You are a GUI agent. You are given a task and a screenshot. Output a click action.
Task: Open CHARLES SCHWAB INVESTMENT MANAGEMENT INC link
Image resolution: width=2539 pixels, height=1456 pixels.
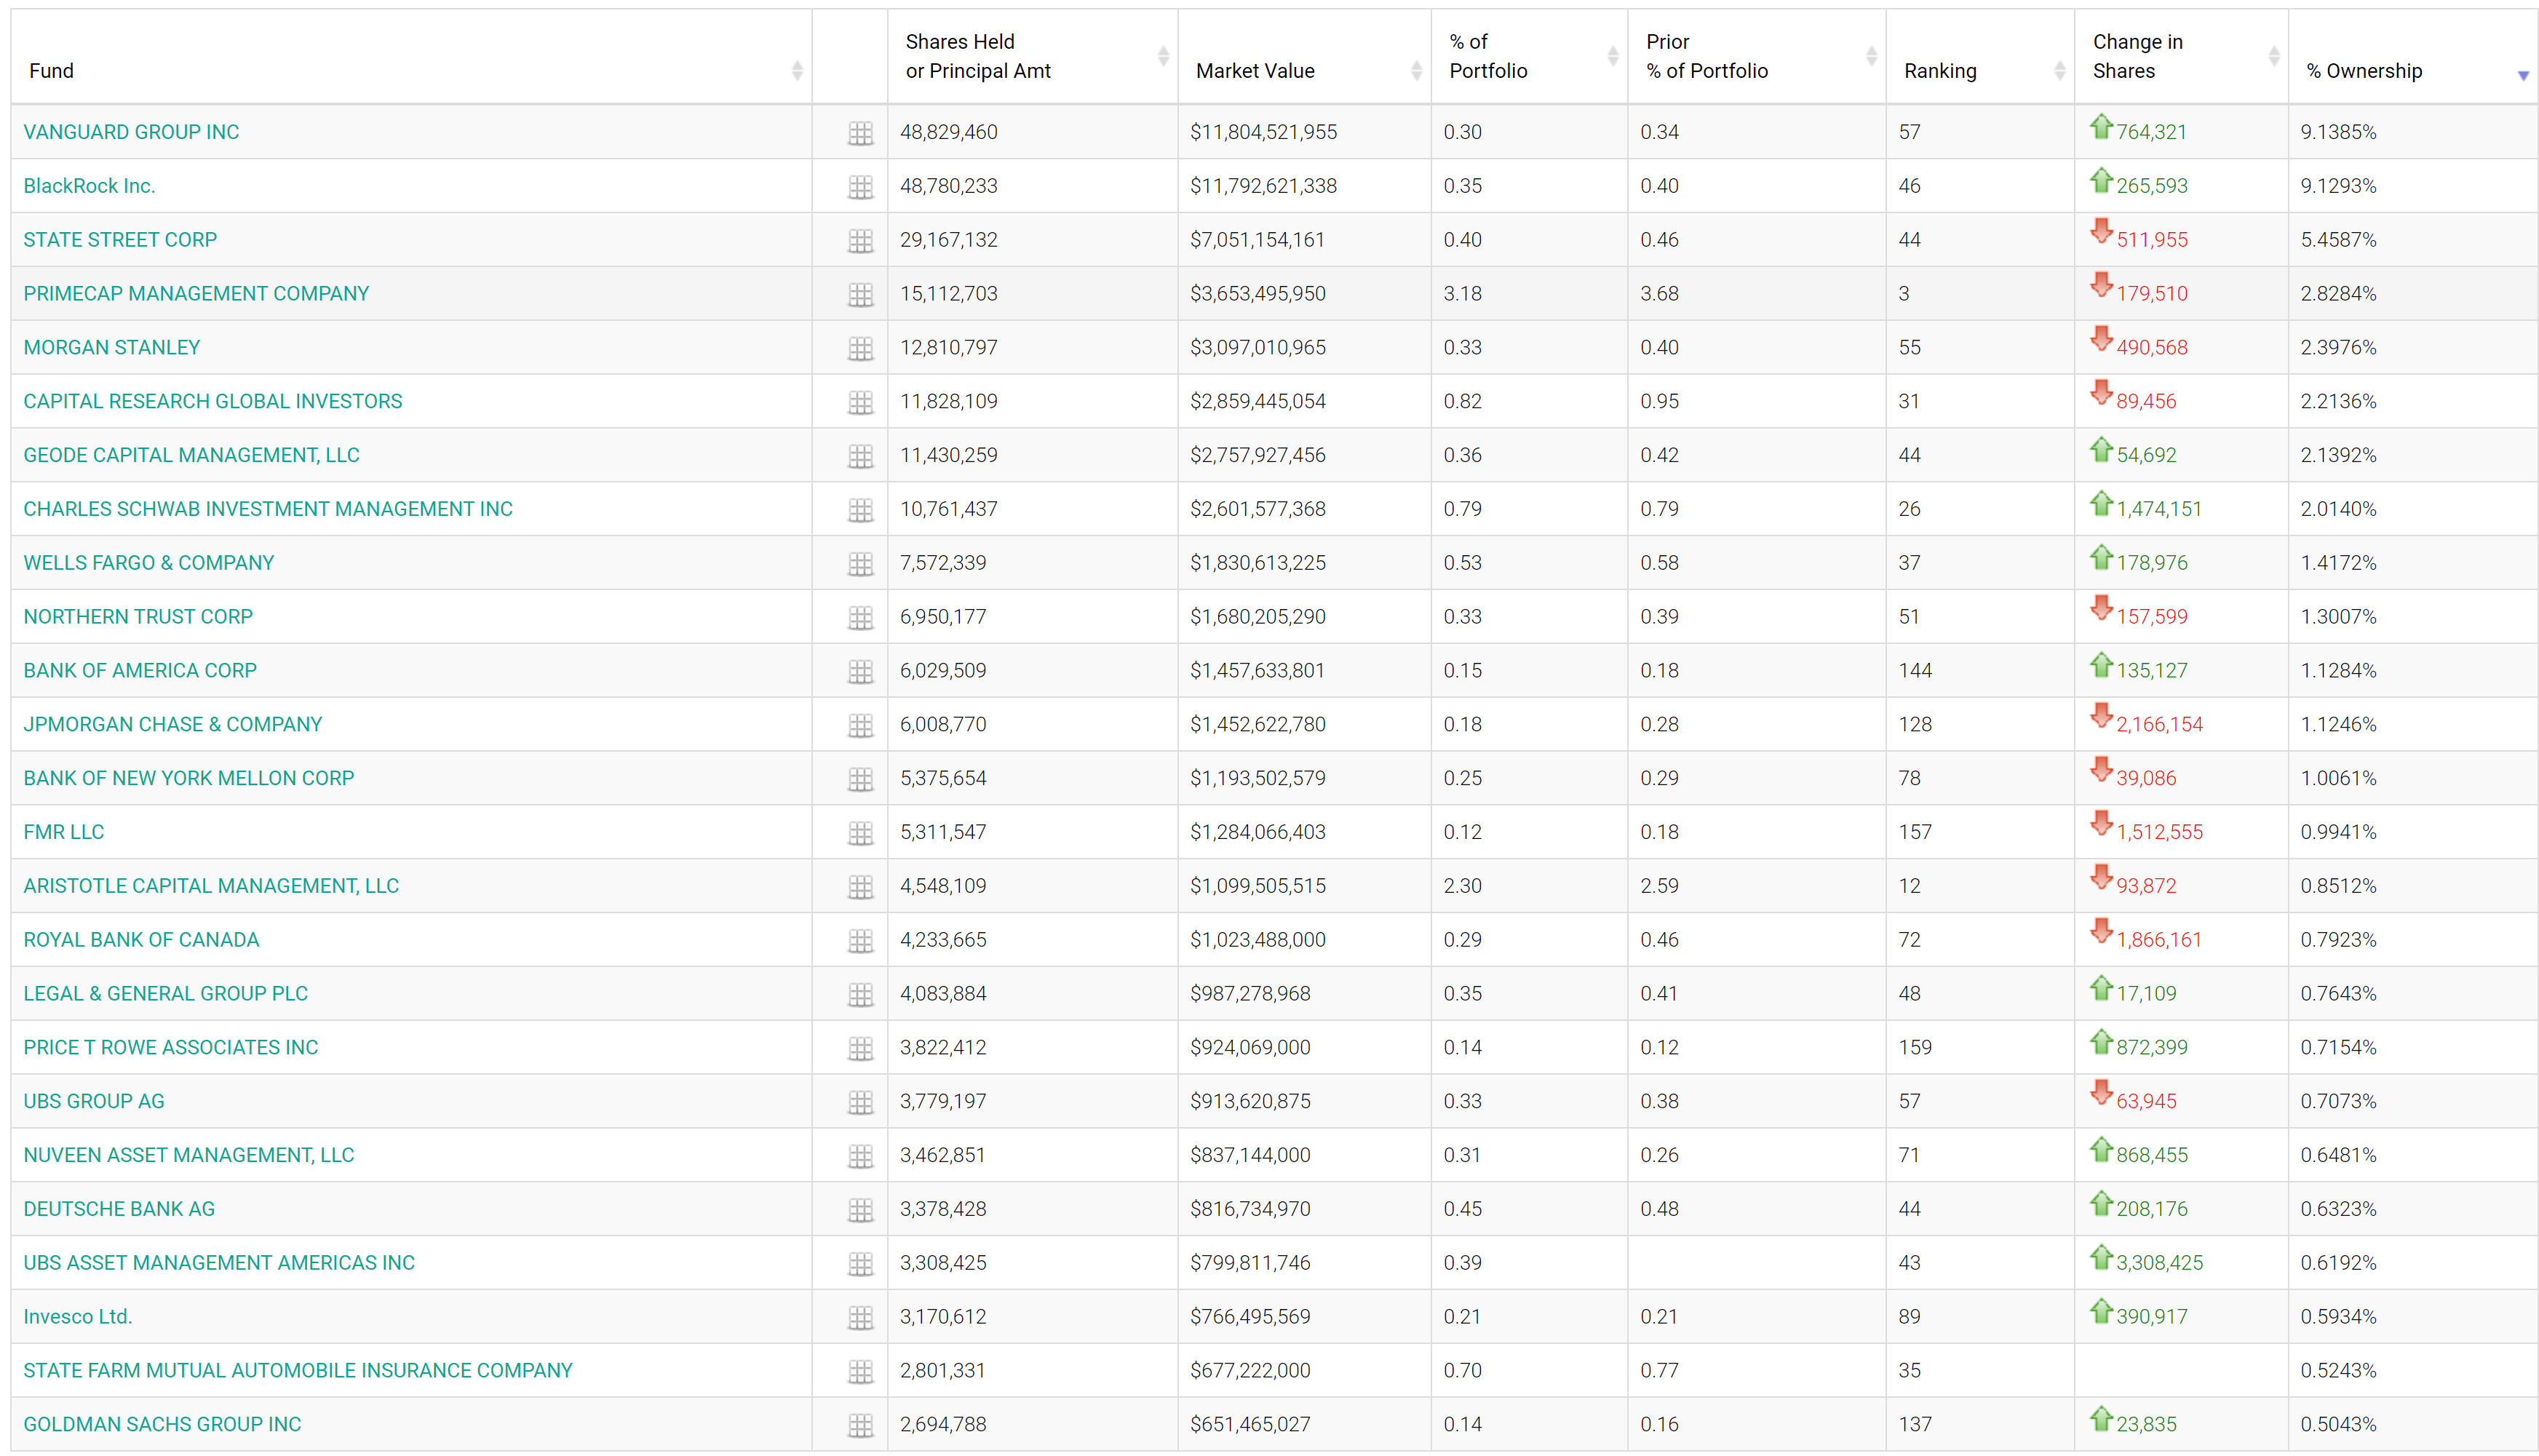pyautogui.click(x=268, y=509)
